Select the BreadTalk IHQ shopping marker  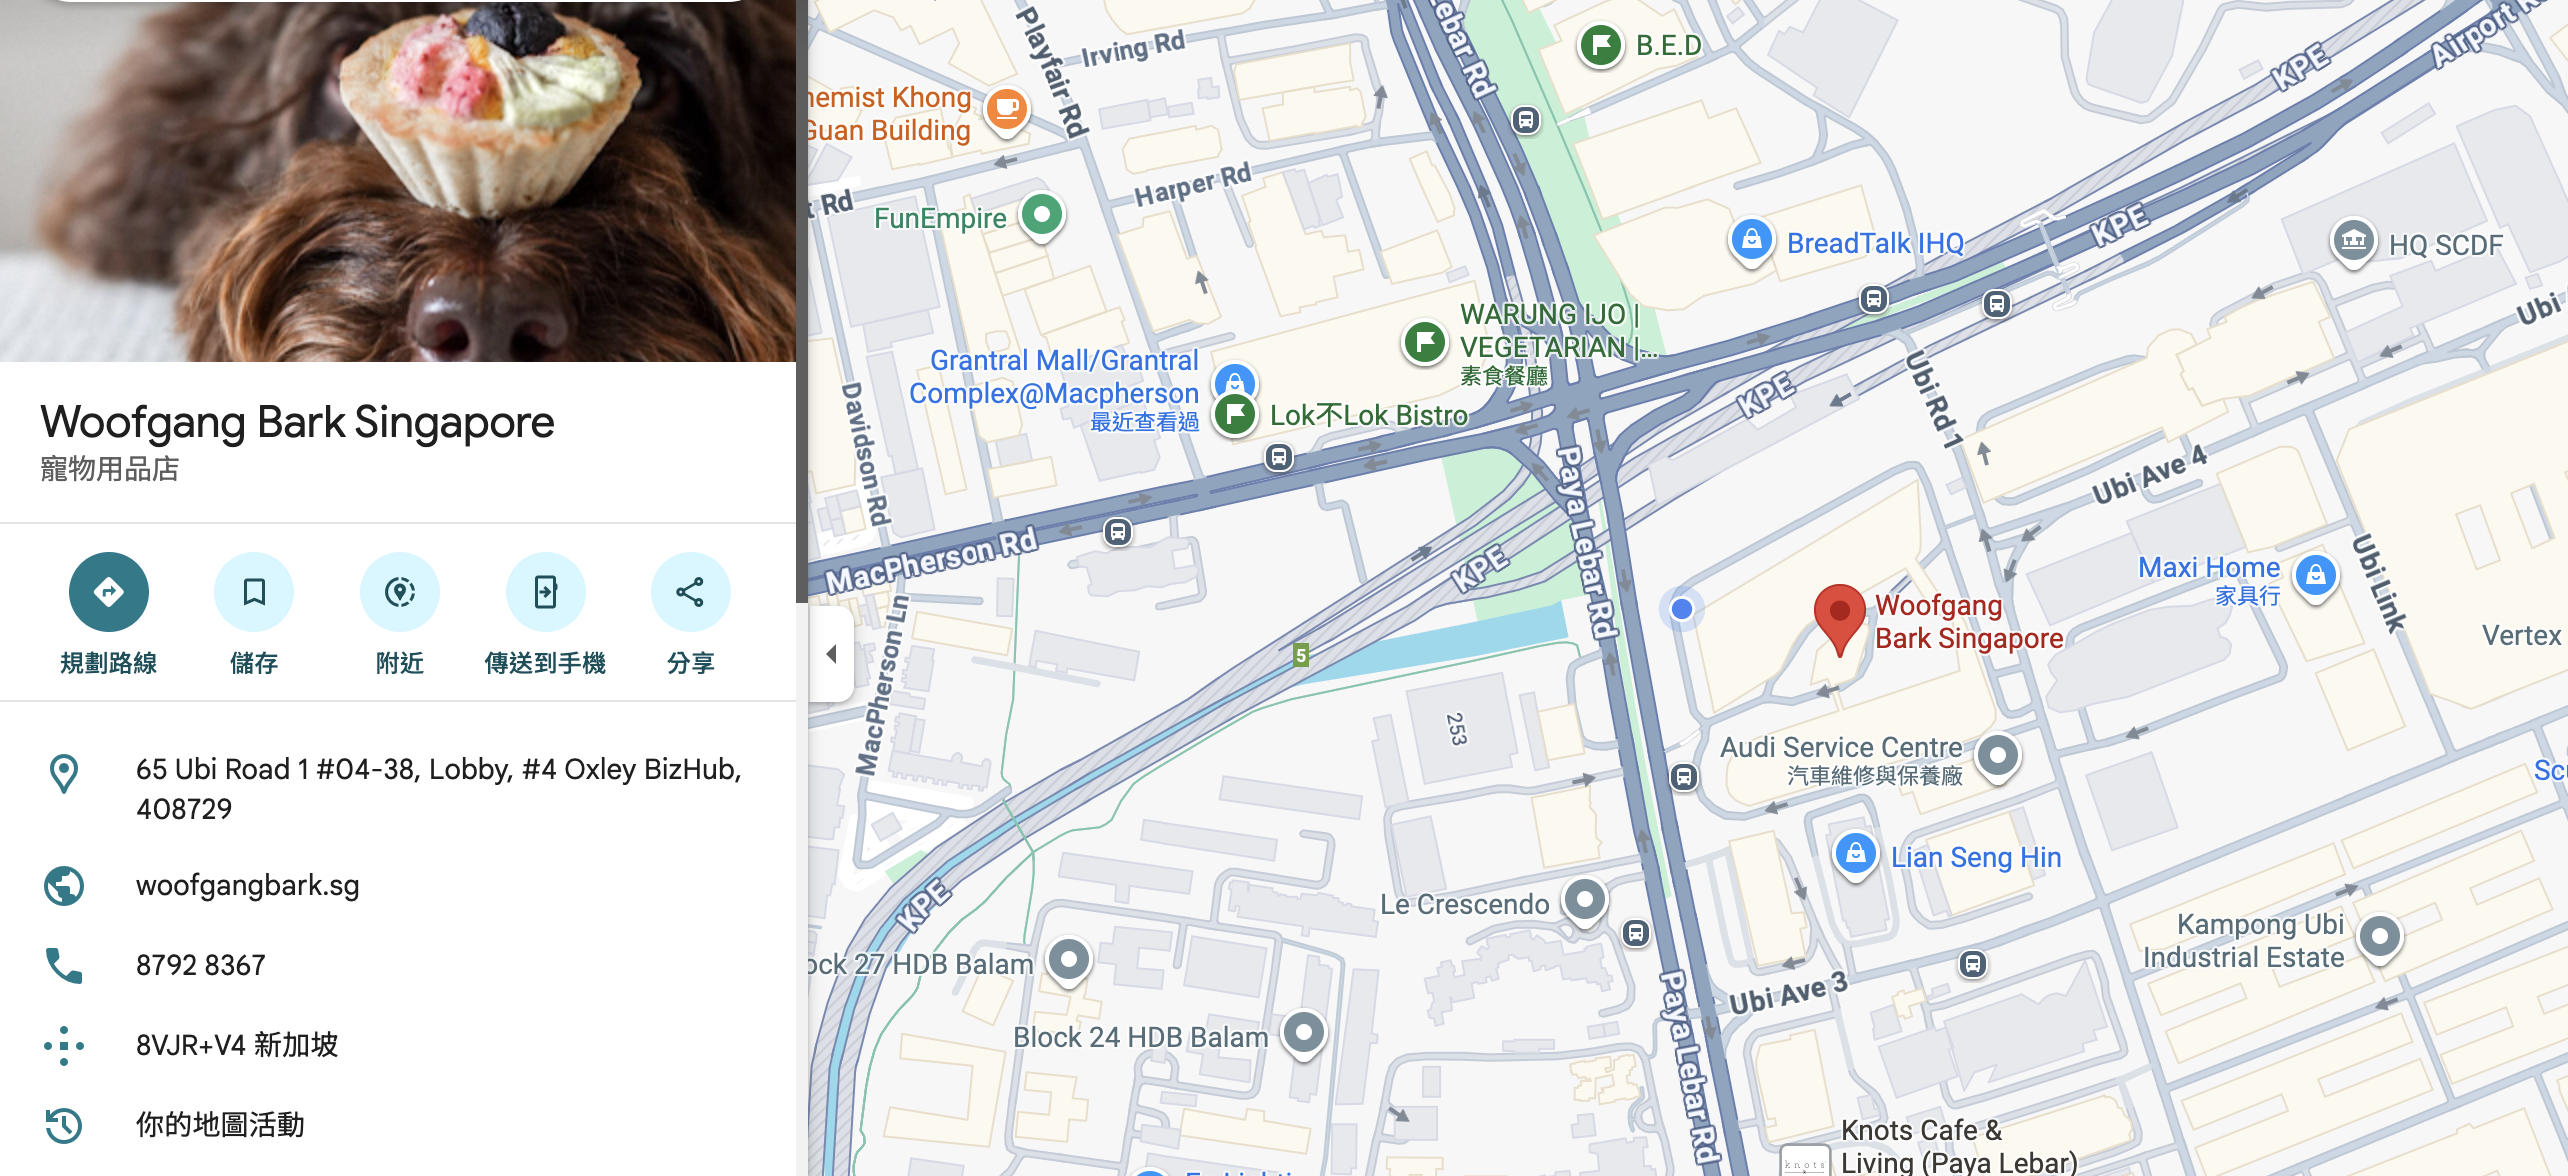click(1752, 241)
